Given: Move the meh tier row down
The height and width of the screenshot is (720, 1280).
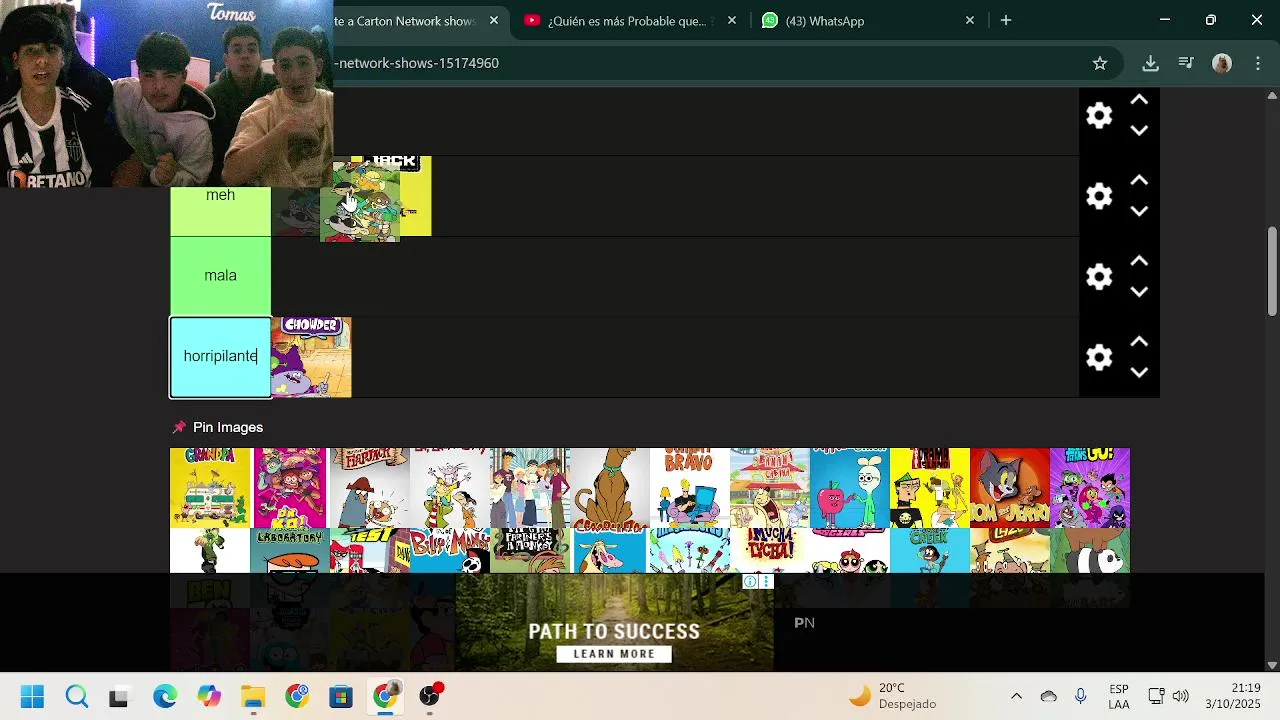Looking at the screenshot, I should click(1139, 211).
